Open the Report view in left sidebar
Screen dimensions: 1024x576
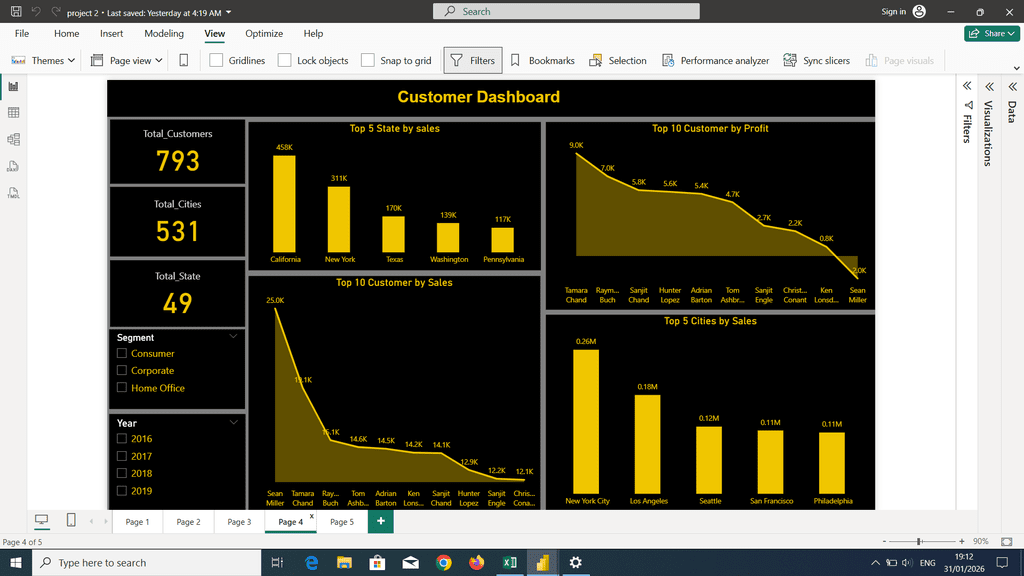click(14, 87)
